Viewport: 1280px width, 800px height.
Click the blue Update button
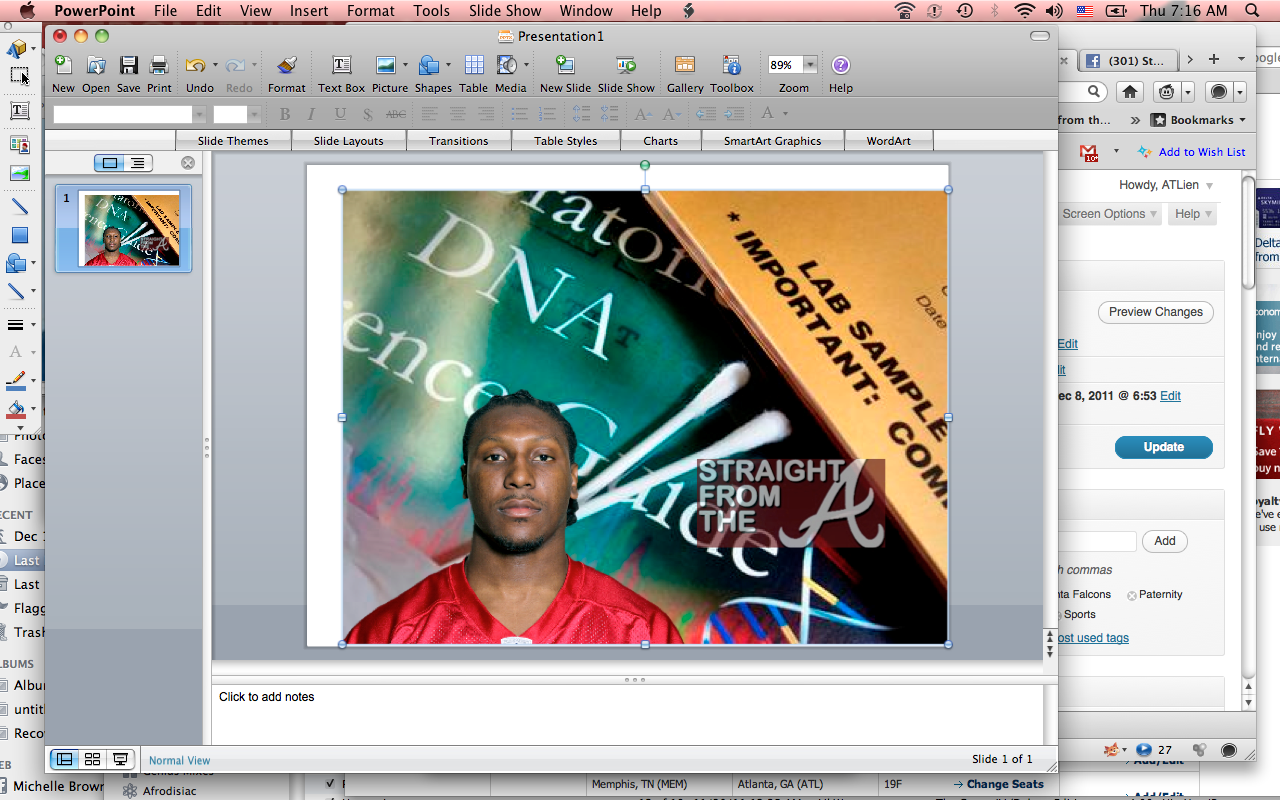pos(1163,447)
